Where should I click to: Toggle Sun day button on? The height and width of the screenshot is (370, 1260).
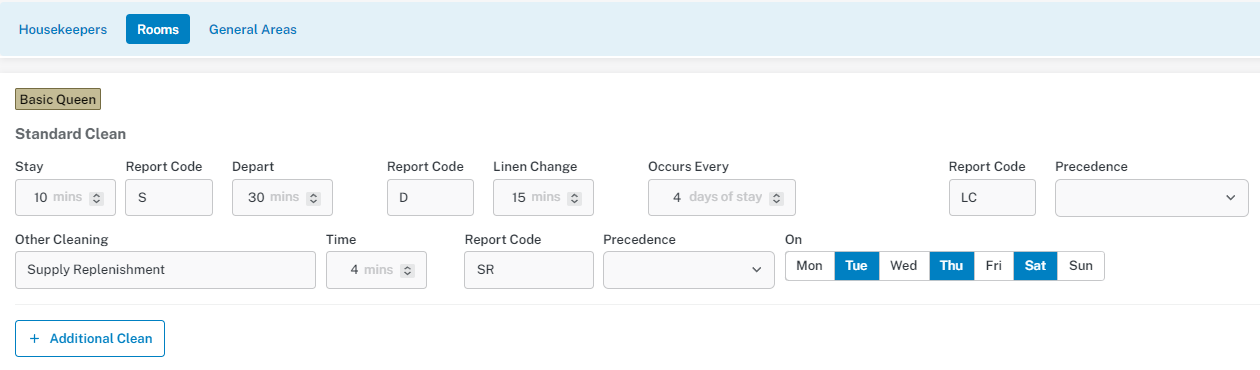click(1081, 266)
